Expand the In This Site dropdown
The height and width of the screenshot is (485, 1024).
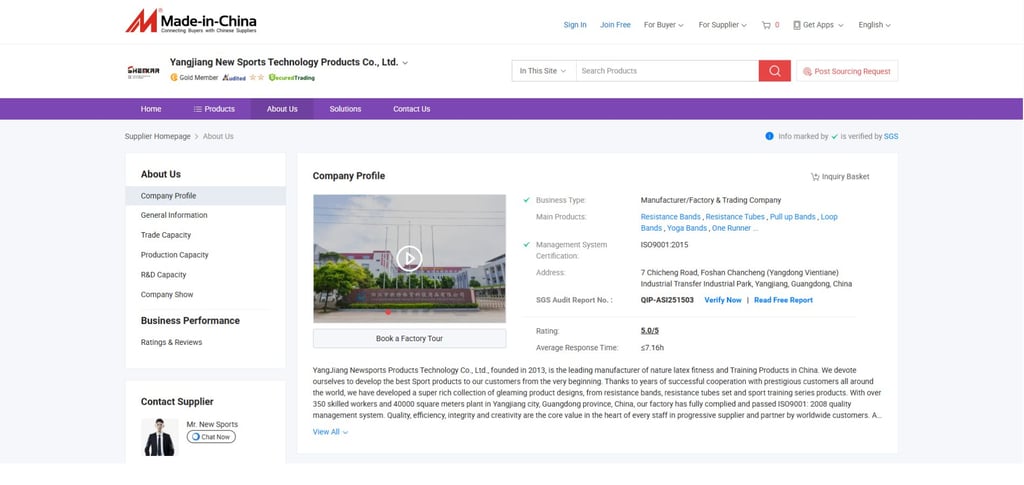pos(543,71)
